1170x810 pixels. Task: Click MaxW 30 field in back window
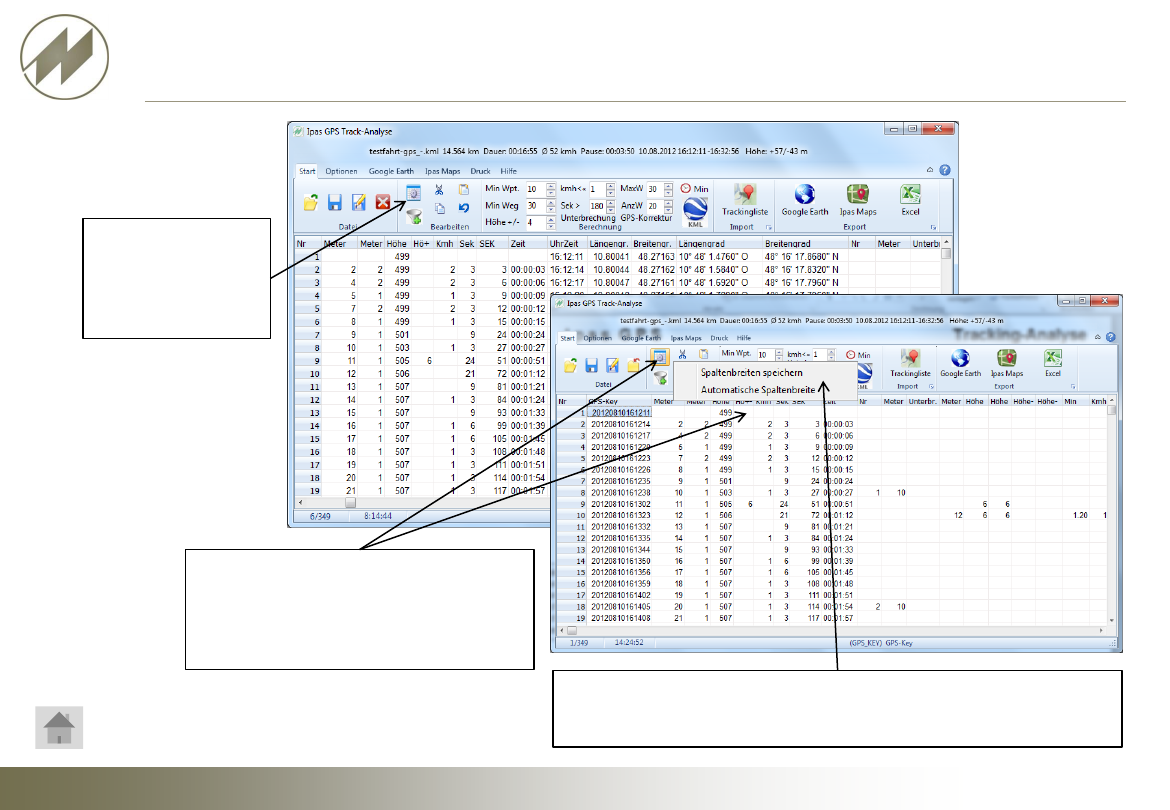coord(654,189)
